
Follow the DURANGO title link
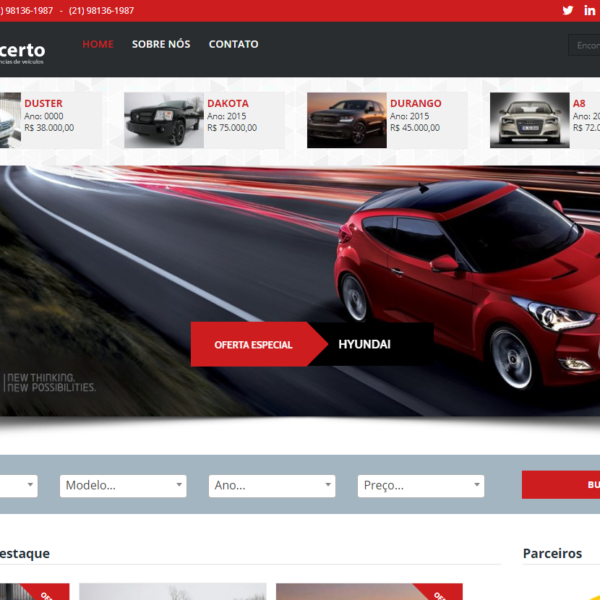[x=415, y=104]
